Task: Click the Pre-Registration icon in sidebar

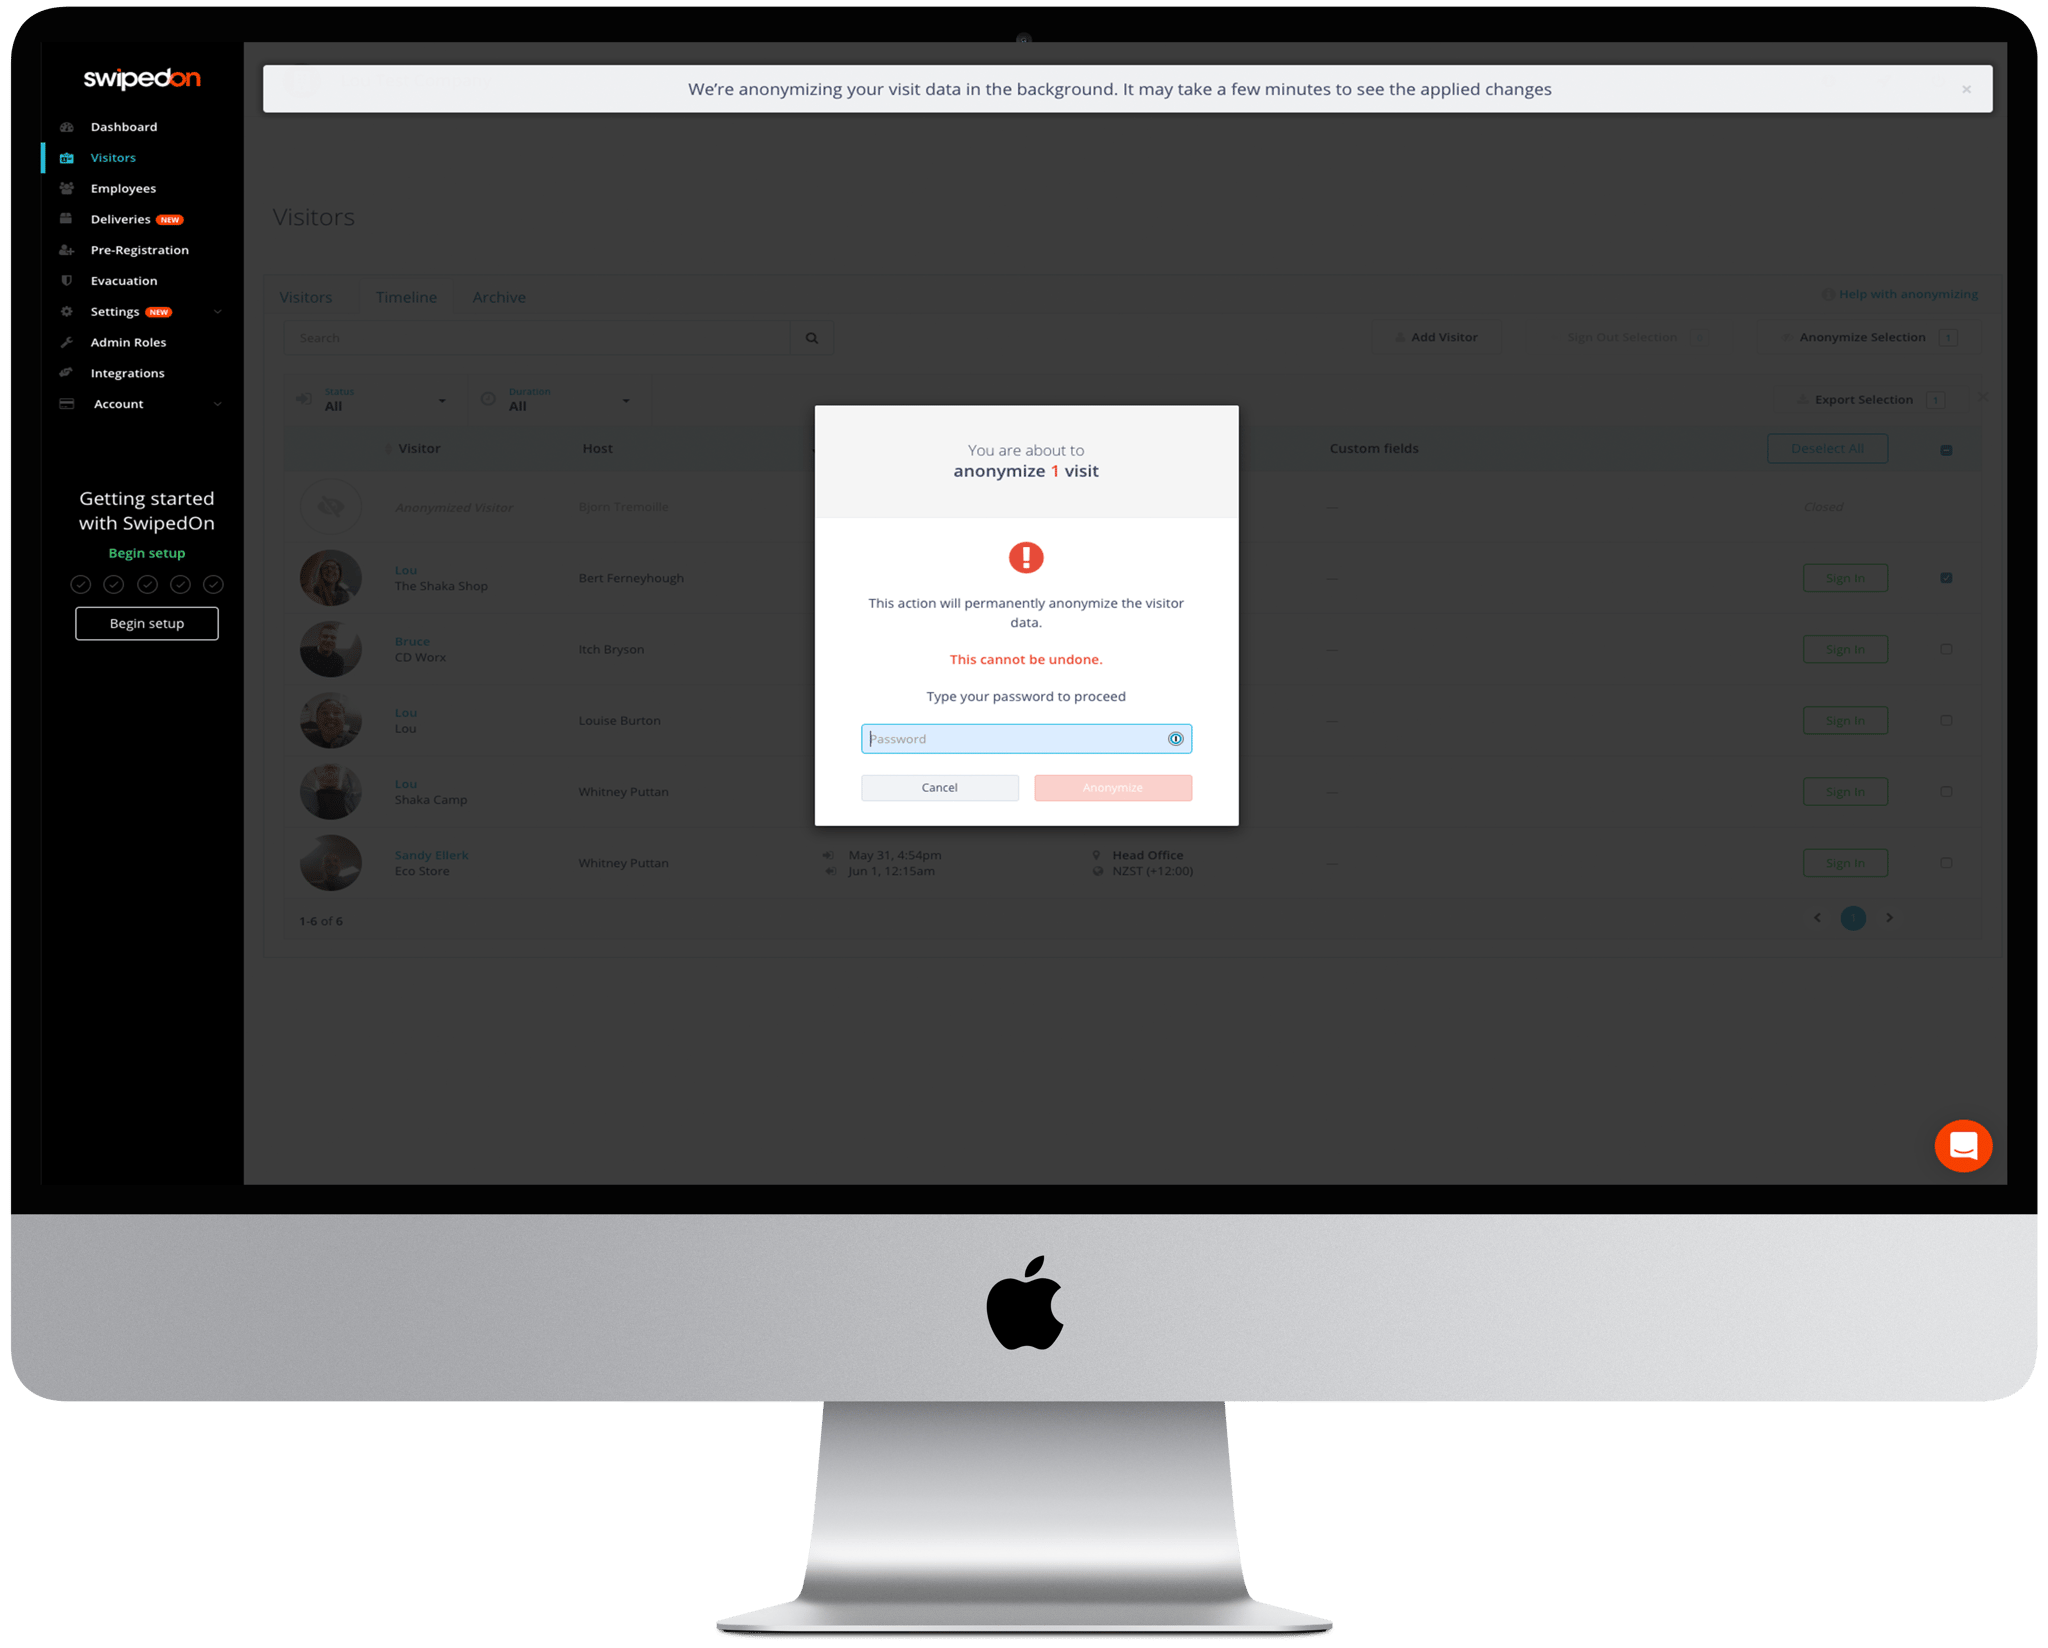Action: click(66, 249)
